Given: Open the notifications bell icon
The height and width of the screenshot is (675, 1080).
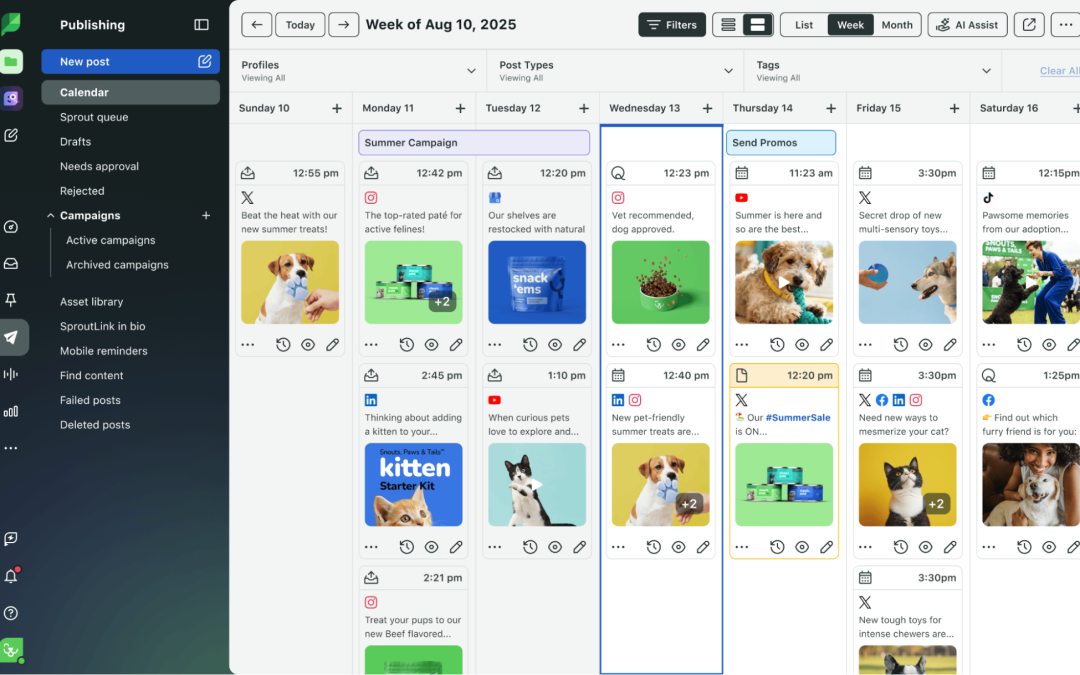Looking at the screenshot, I should [x=11, y=576].
